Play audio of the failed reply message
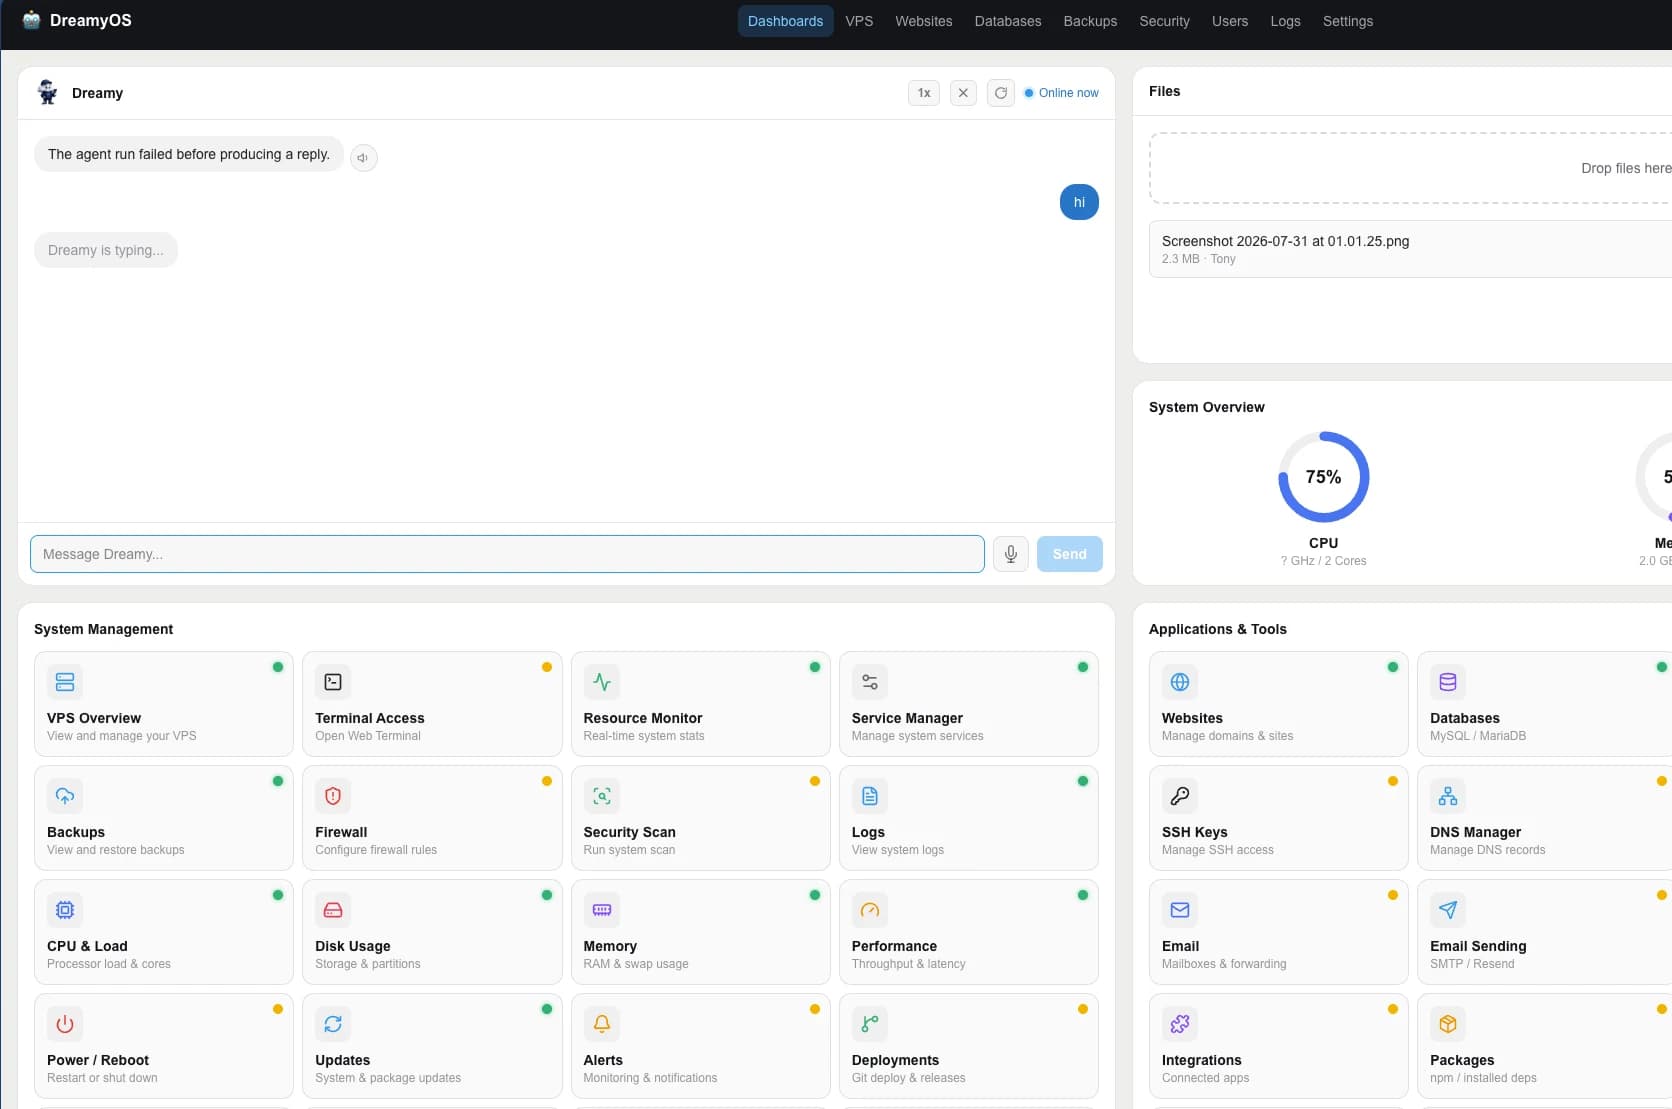Screen dimensions: 1672x1109 (364, 158)
